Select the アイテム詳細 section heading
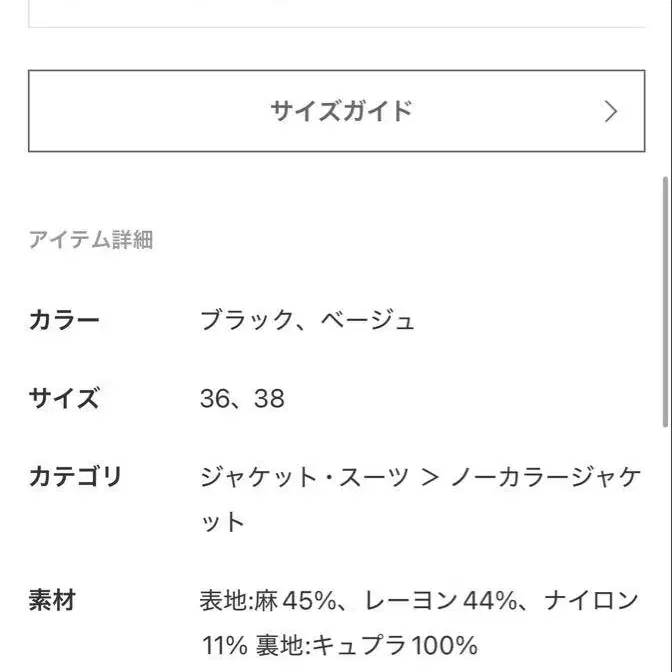672x672 pixels. [90, 240]
